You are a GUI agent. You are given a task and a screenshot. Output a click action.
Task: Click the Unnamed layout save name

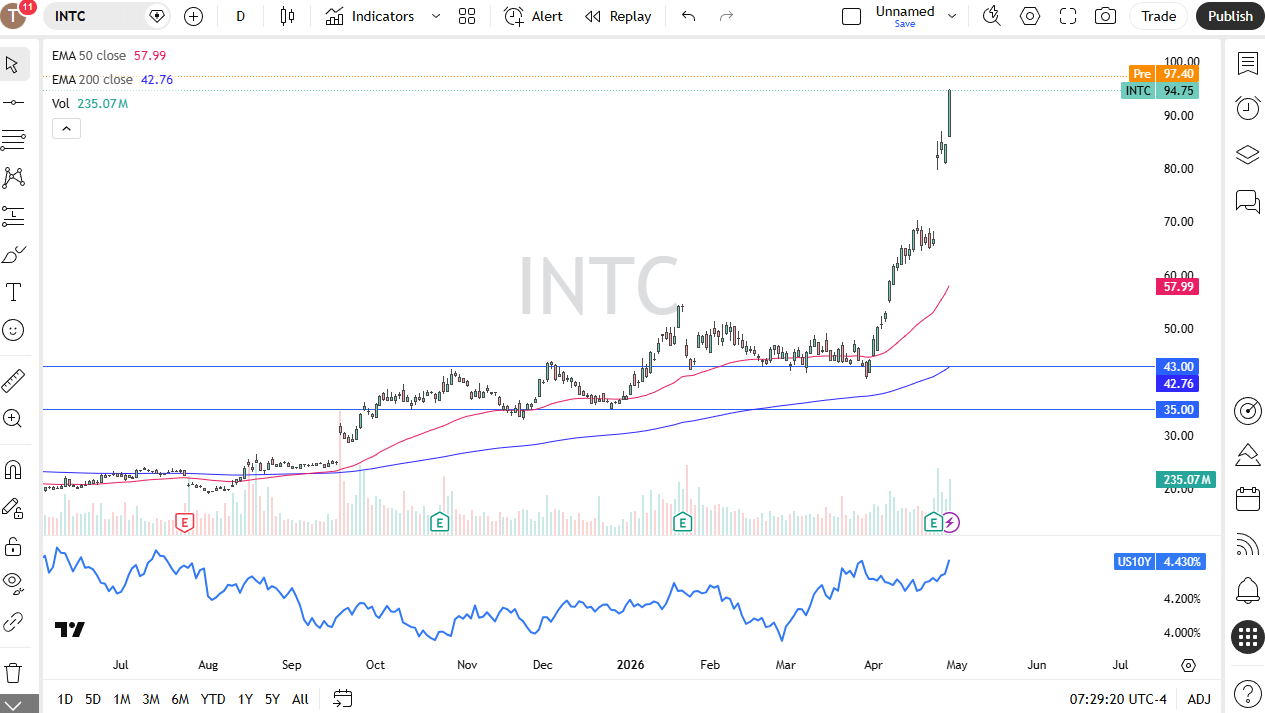point(905,12)
